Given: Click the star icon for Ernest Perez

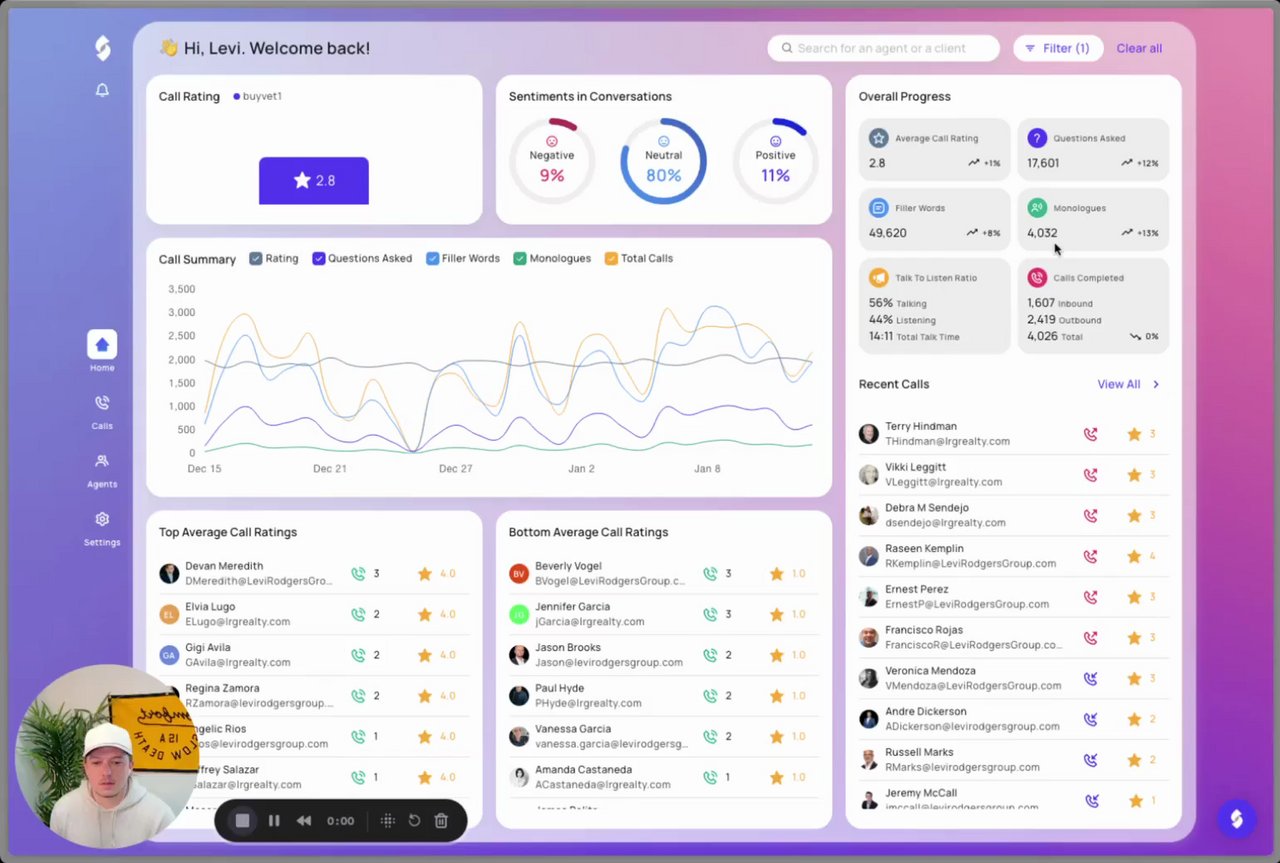Looking at the screenshot, I should click(1134, 597).
